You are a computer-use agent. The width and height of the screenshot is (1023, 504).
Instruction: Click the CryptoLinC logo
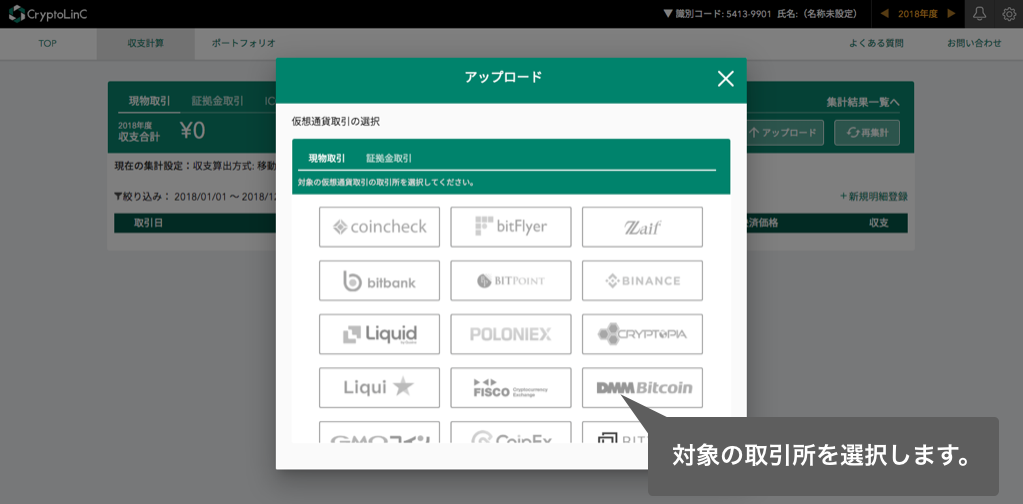click(x=48, y=14)
